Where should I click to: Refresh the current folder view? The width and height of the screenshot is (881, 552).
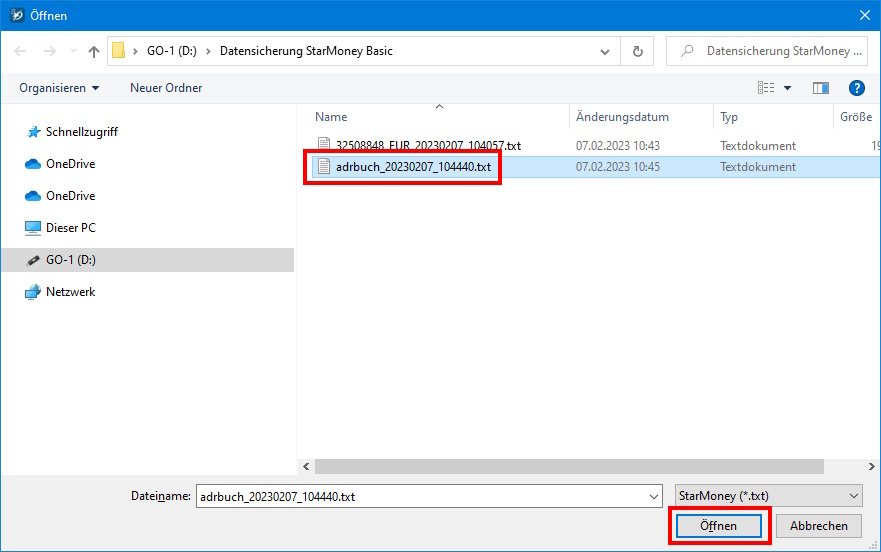(637, 51)
